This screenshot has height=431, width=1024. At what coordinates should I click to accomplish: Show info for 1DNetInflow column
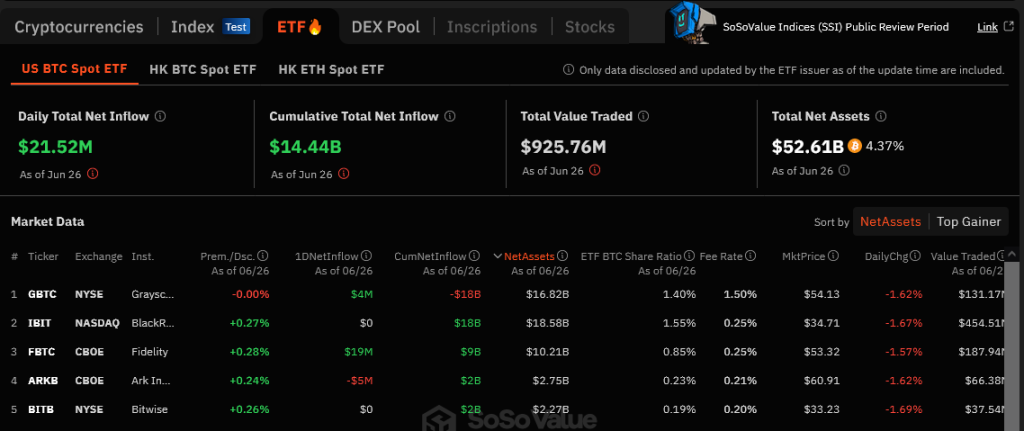[x=366, y=256]
